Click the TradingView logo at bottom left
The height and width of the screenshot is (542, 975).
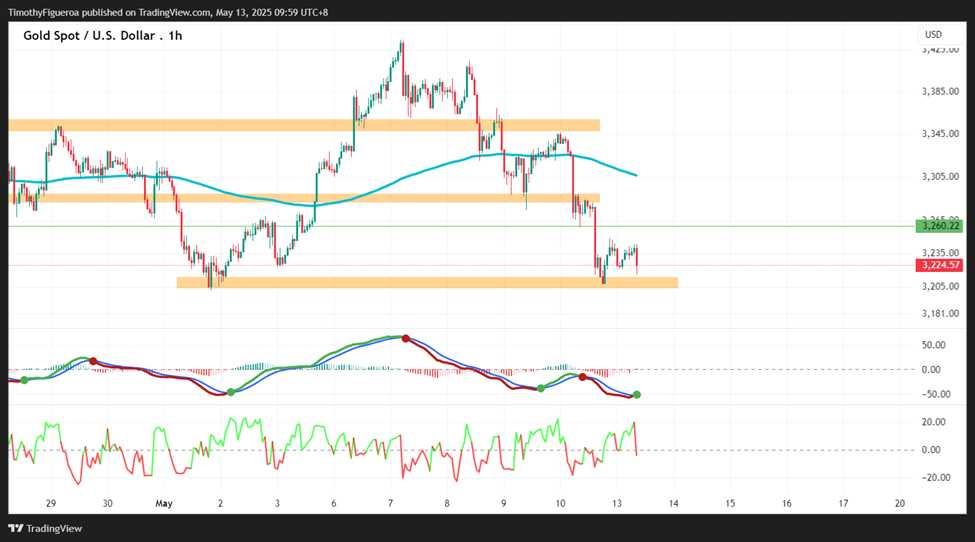[45, 528]
